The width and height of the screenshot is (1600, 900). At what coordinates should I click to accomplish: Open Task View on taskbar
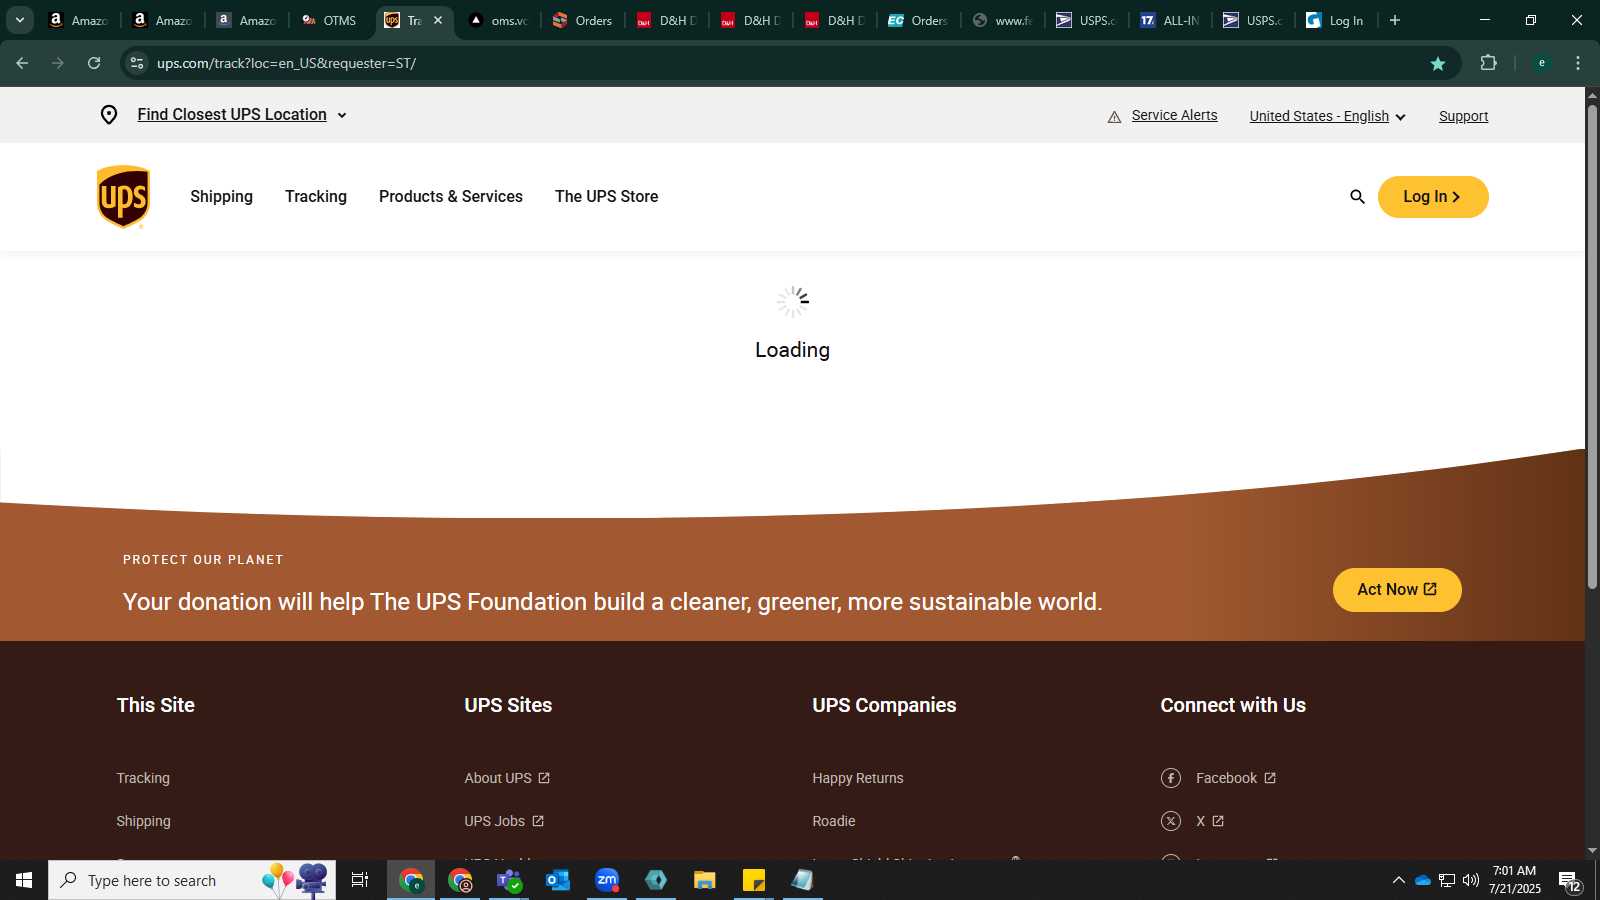pos(360,880)
